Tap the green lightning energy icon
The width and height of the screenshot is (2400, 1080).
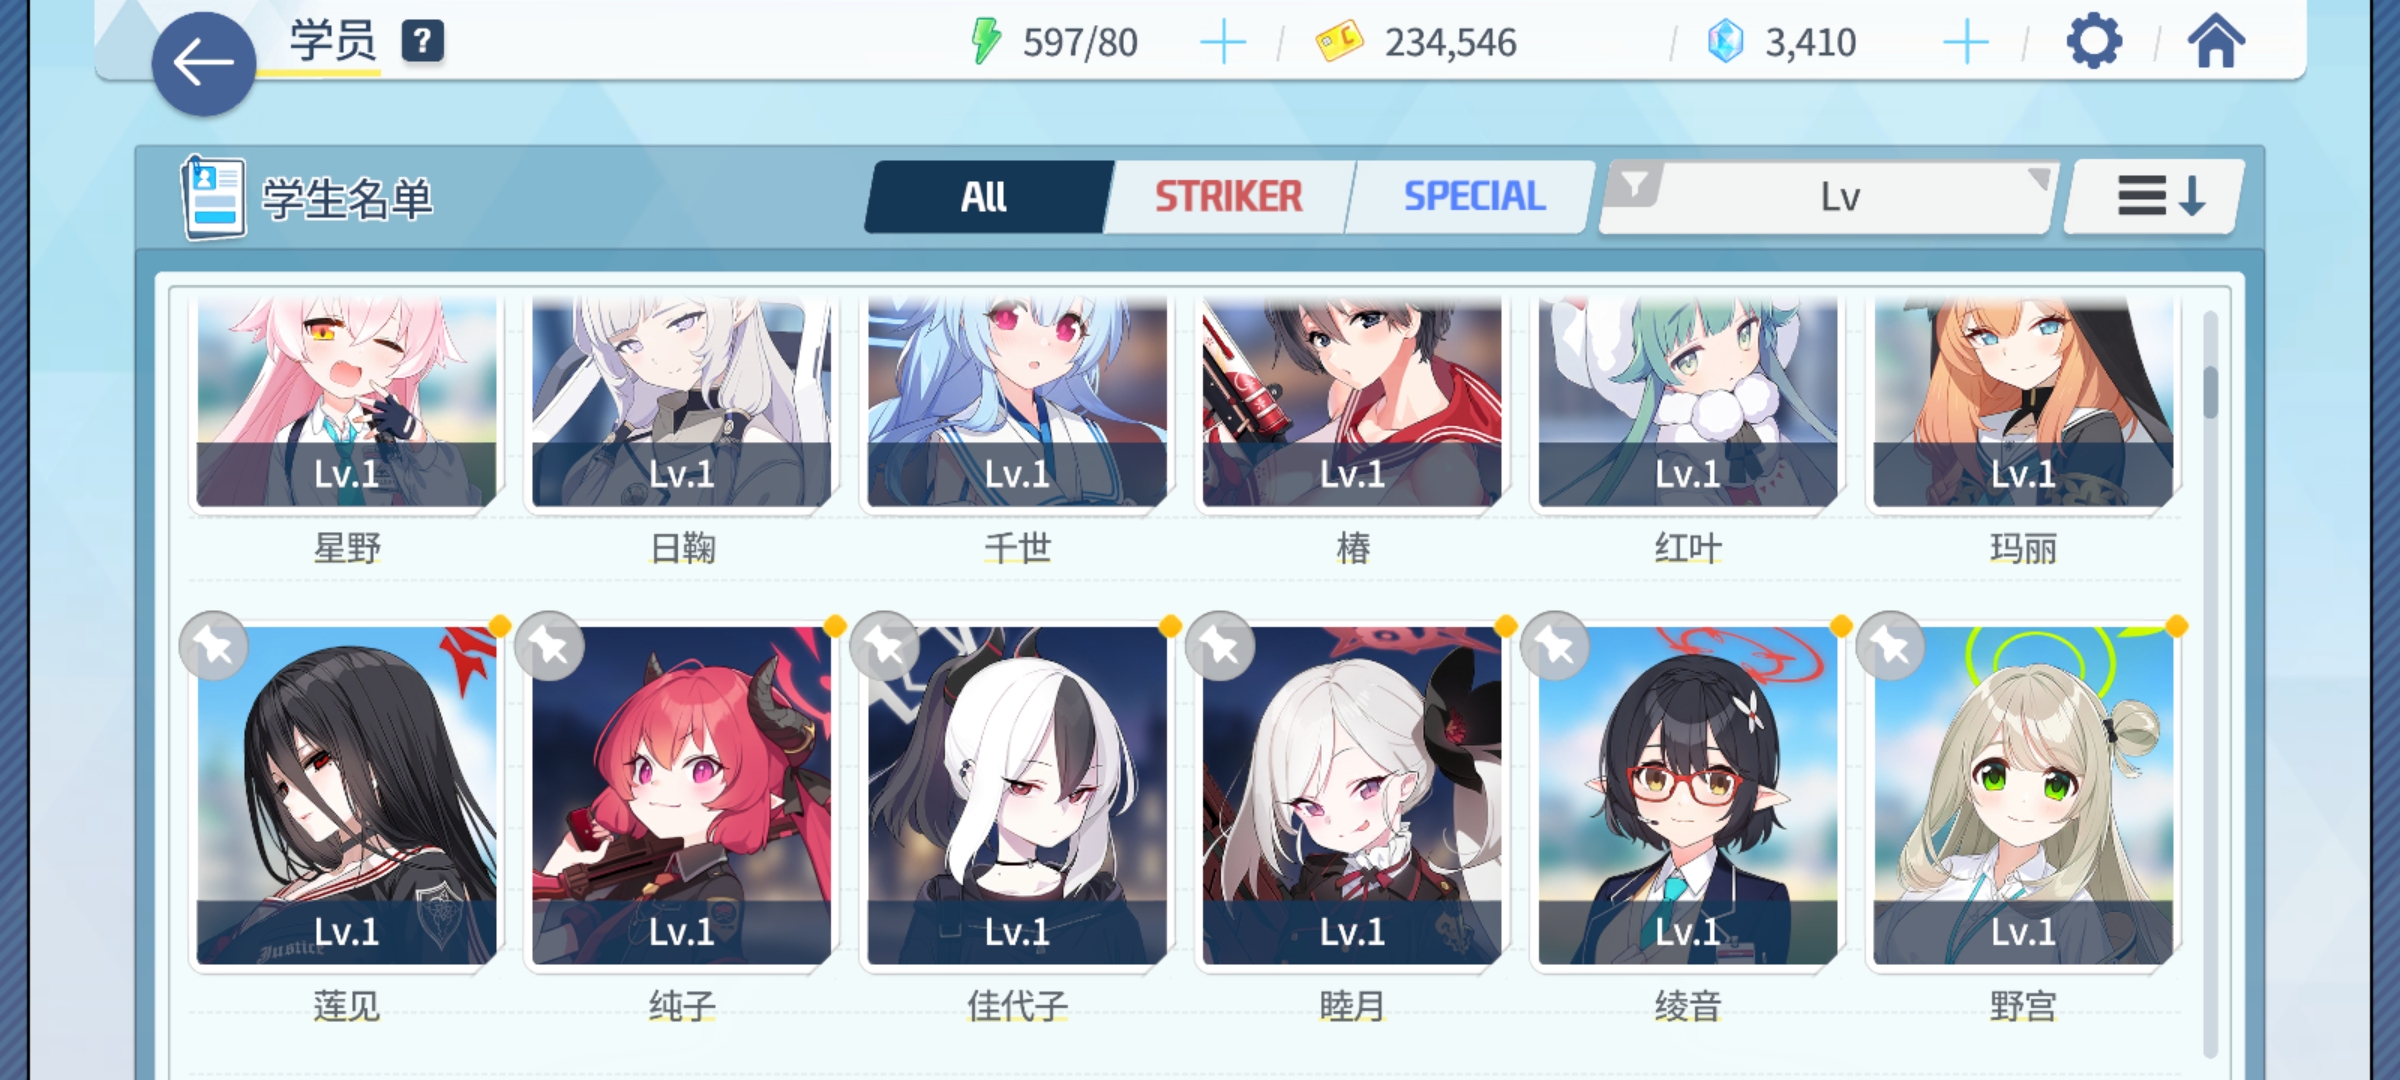986,42
